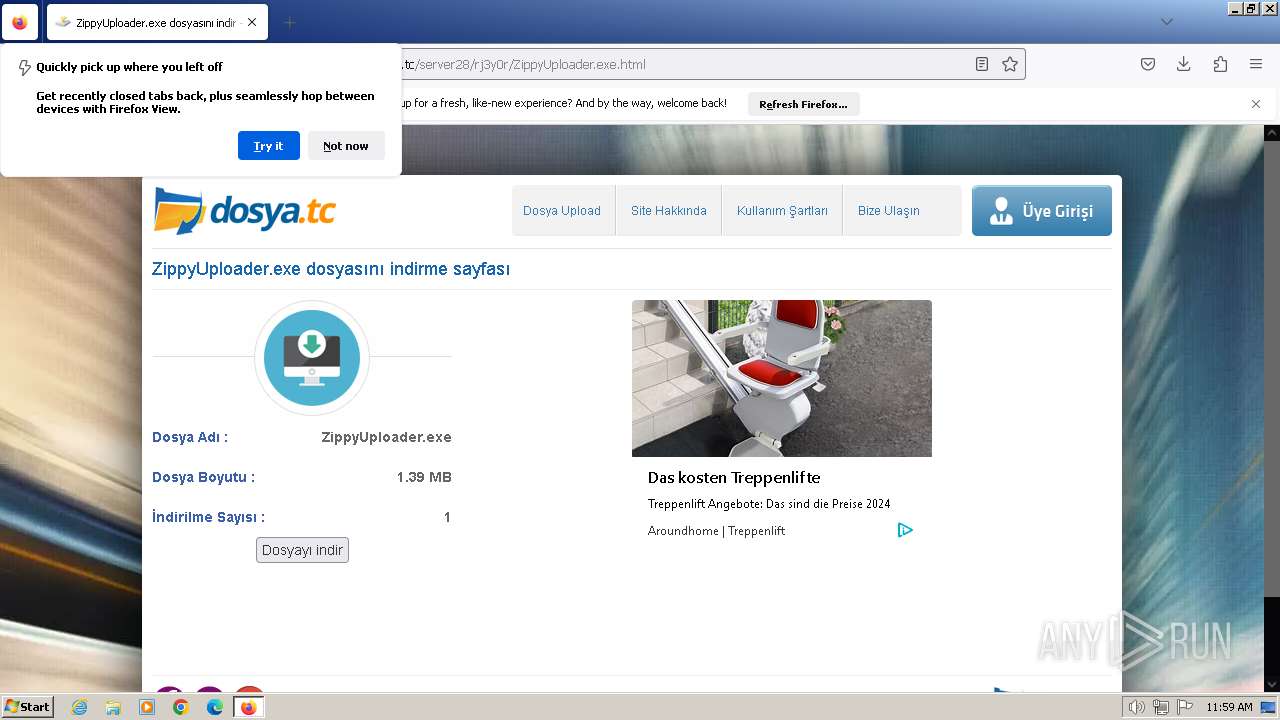Click the ZippyUploader.exe file name text
Image resolution: width=1280 pixels, height=720 pixels.
[x=386, y=437]
